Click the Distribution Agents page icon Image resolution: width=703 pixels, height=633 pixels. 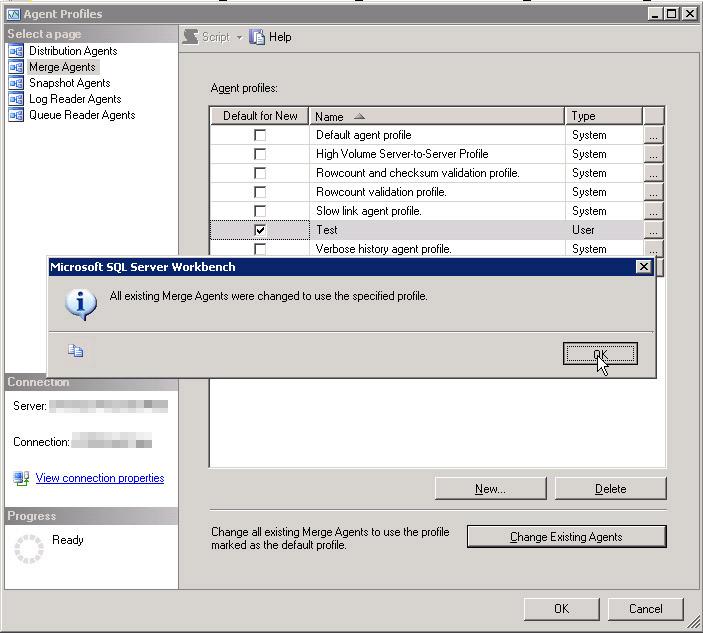[16, 51]
